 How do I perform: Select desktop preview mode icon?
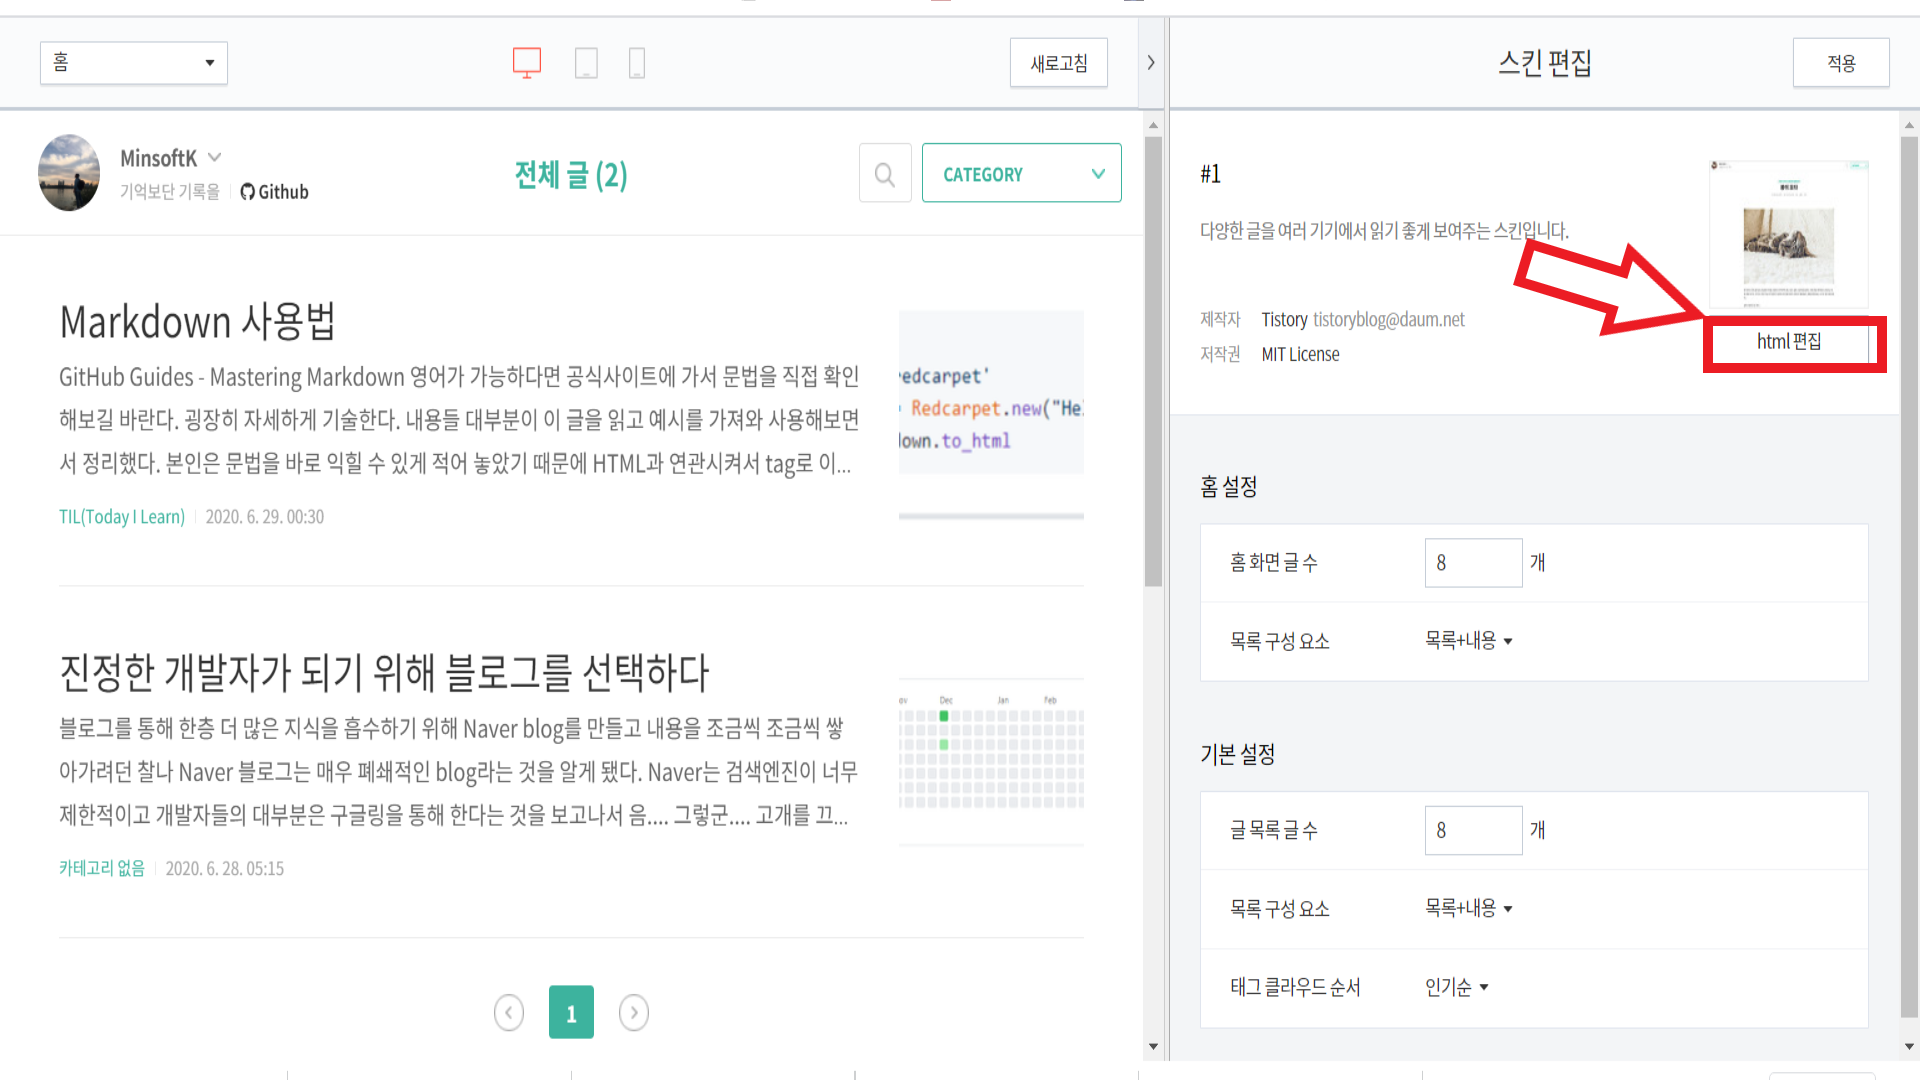click(527, 62)
